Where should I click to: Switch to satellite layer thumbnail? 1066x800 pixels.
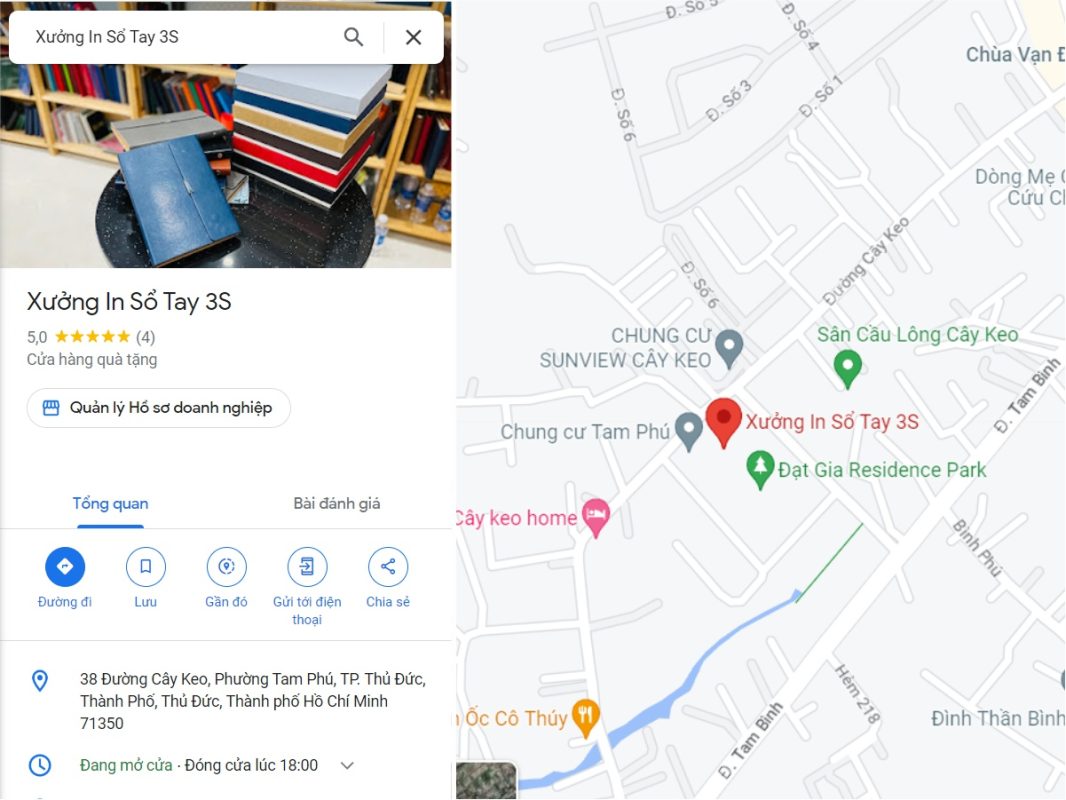click(x=486, y=780)
